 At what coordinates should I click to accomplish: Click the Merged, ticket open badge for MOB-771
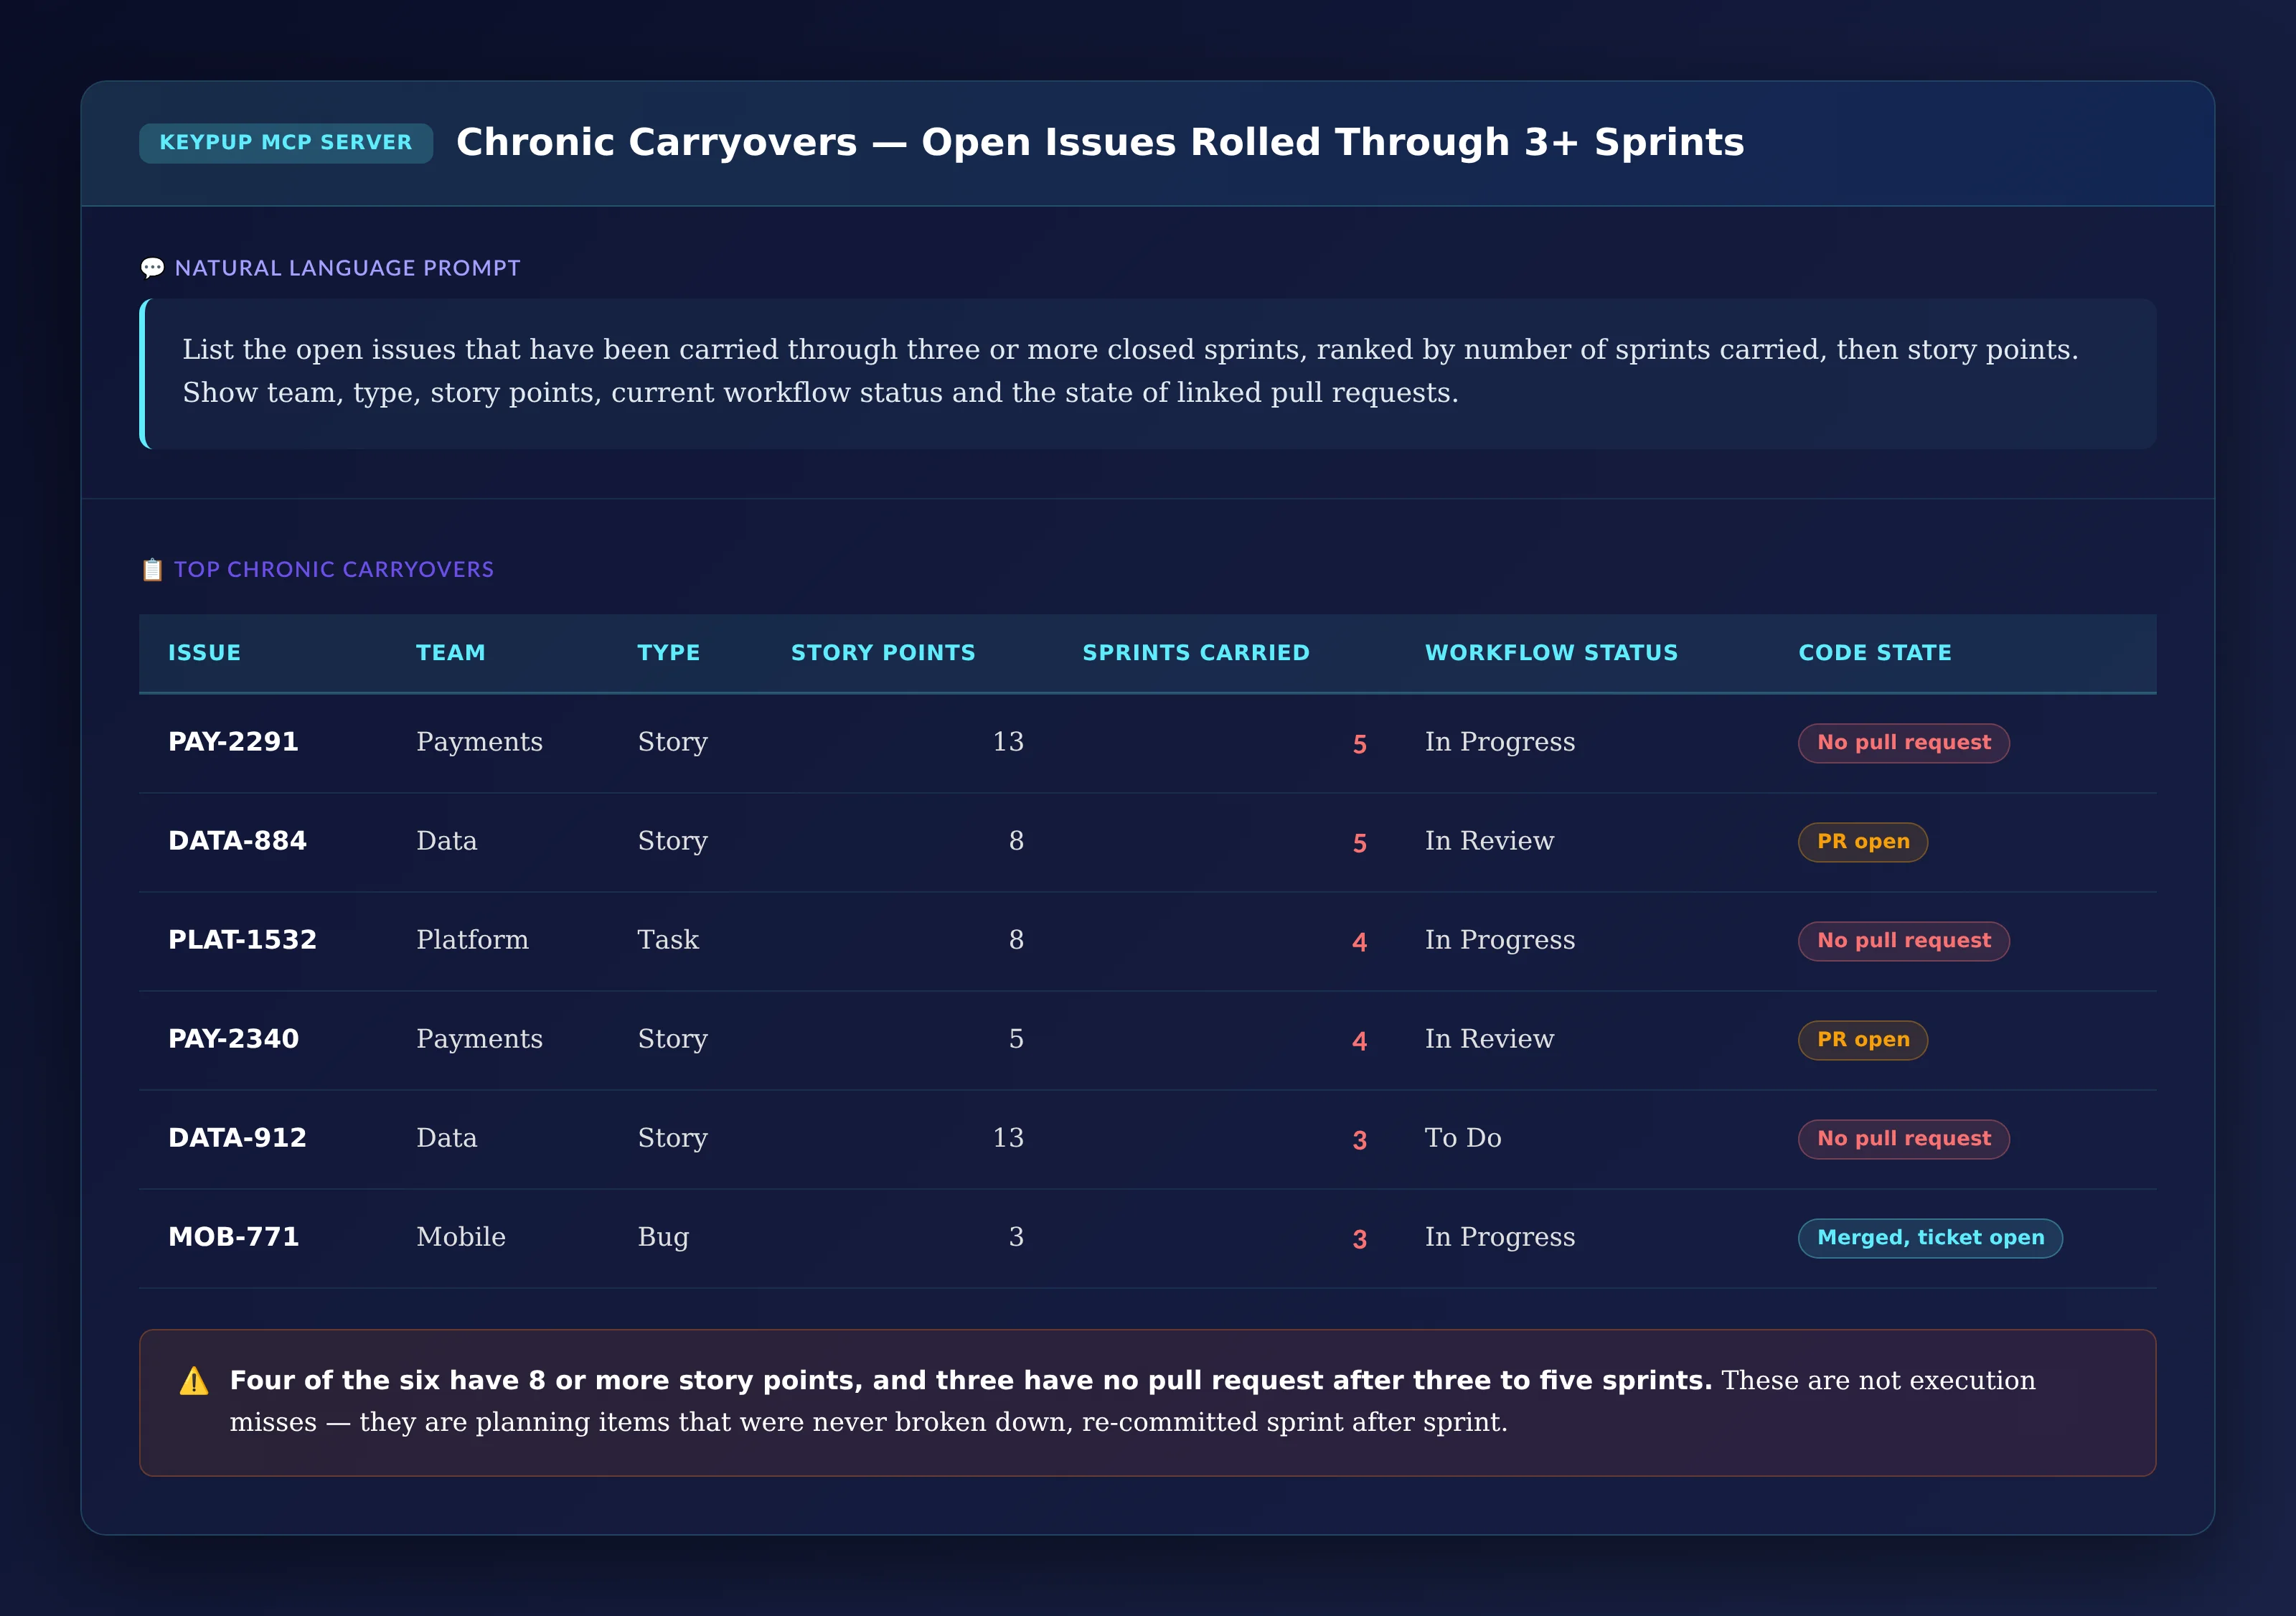[1930, 1238]
